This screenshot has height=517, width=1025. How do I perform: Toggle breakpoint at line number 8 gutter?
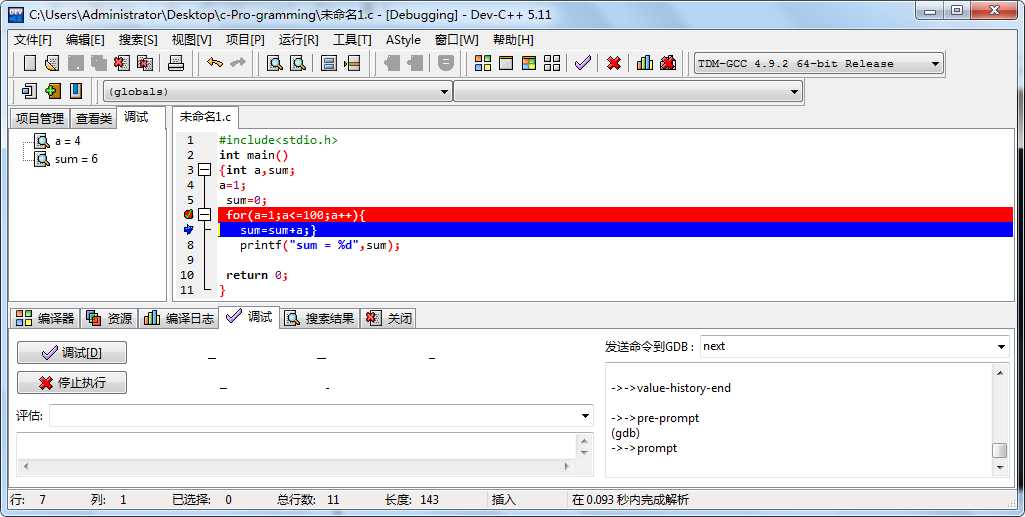coord(190,245)
